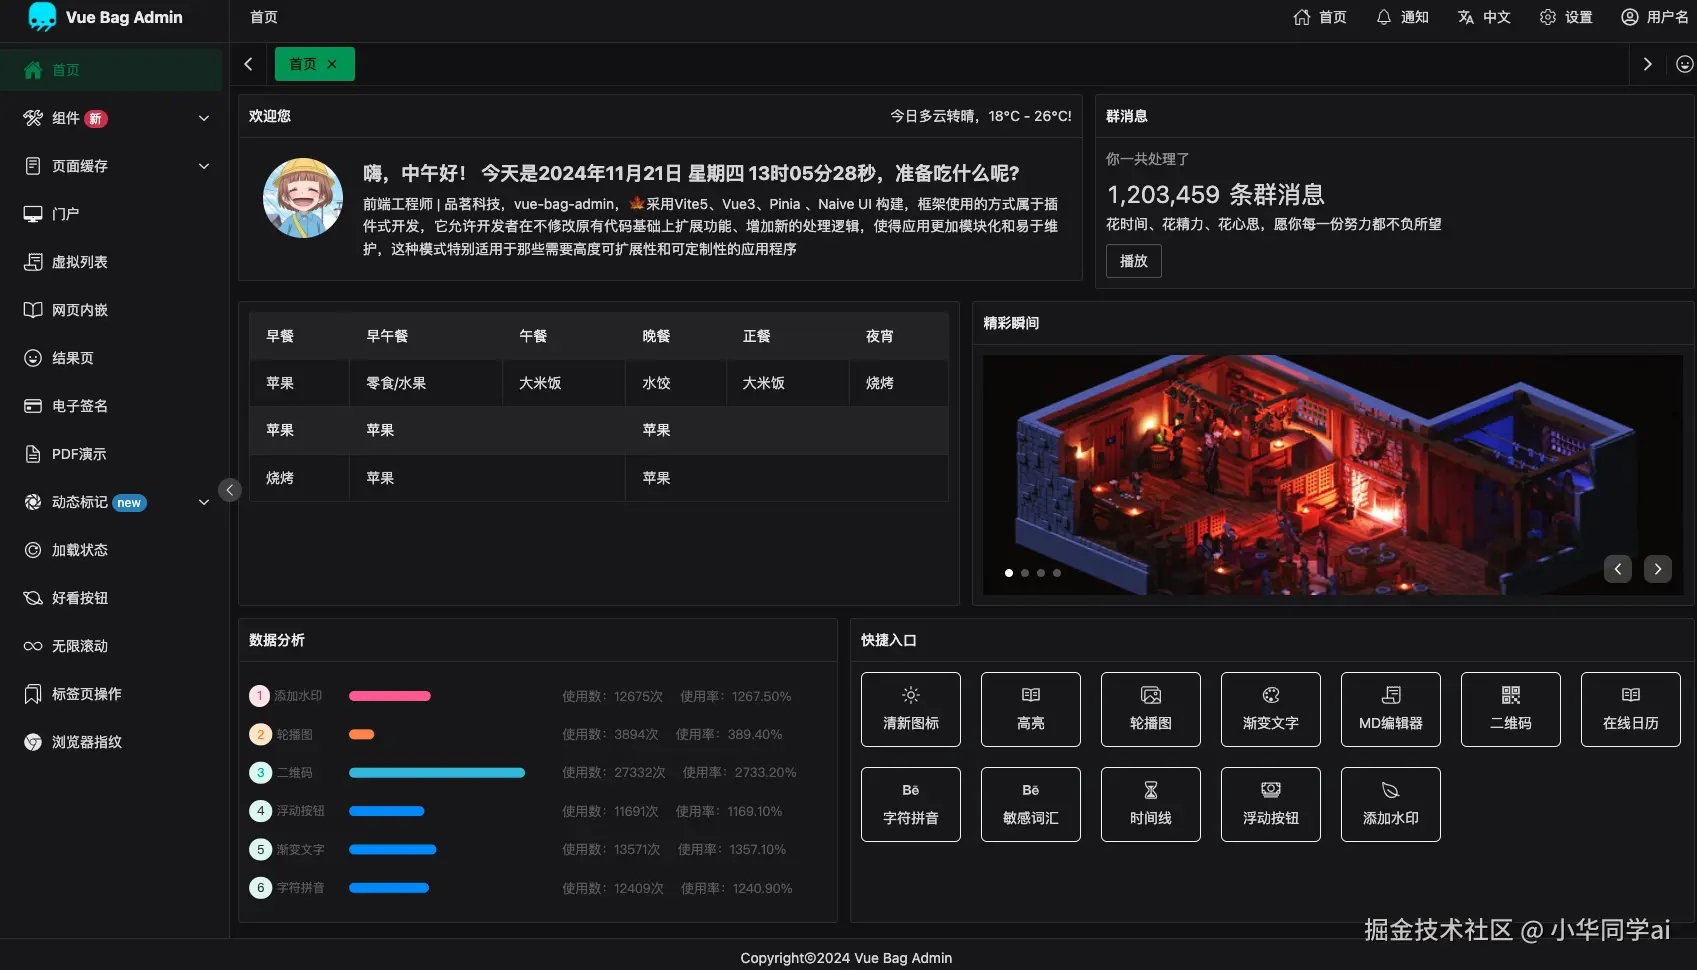The height and width of the screenshot is (970, 1697).
Task: Open 网页内嵌 in the sidebar
Action: coord(111,310)
